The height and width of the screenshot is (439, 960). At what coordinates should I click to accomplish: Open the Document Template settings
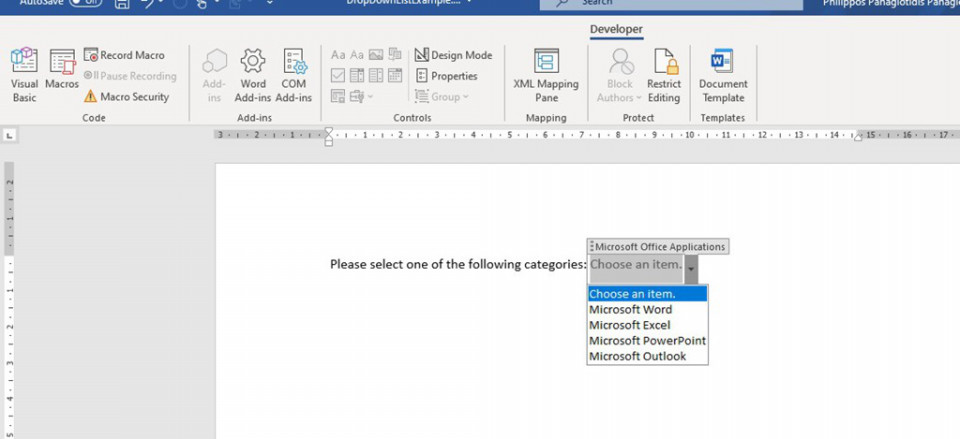[722, 74]
